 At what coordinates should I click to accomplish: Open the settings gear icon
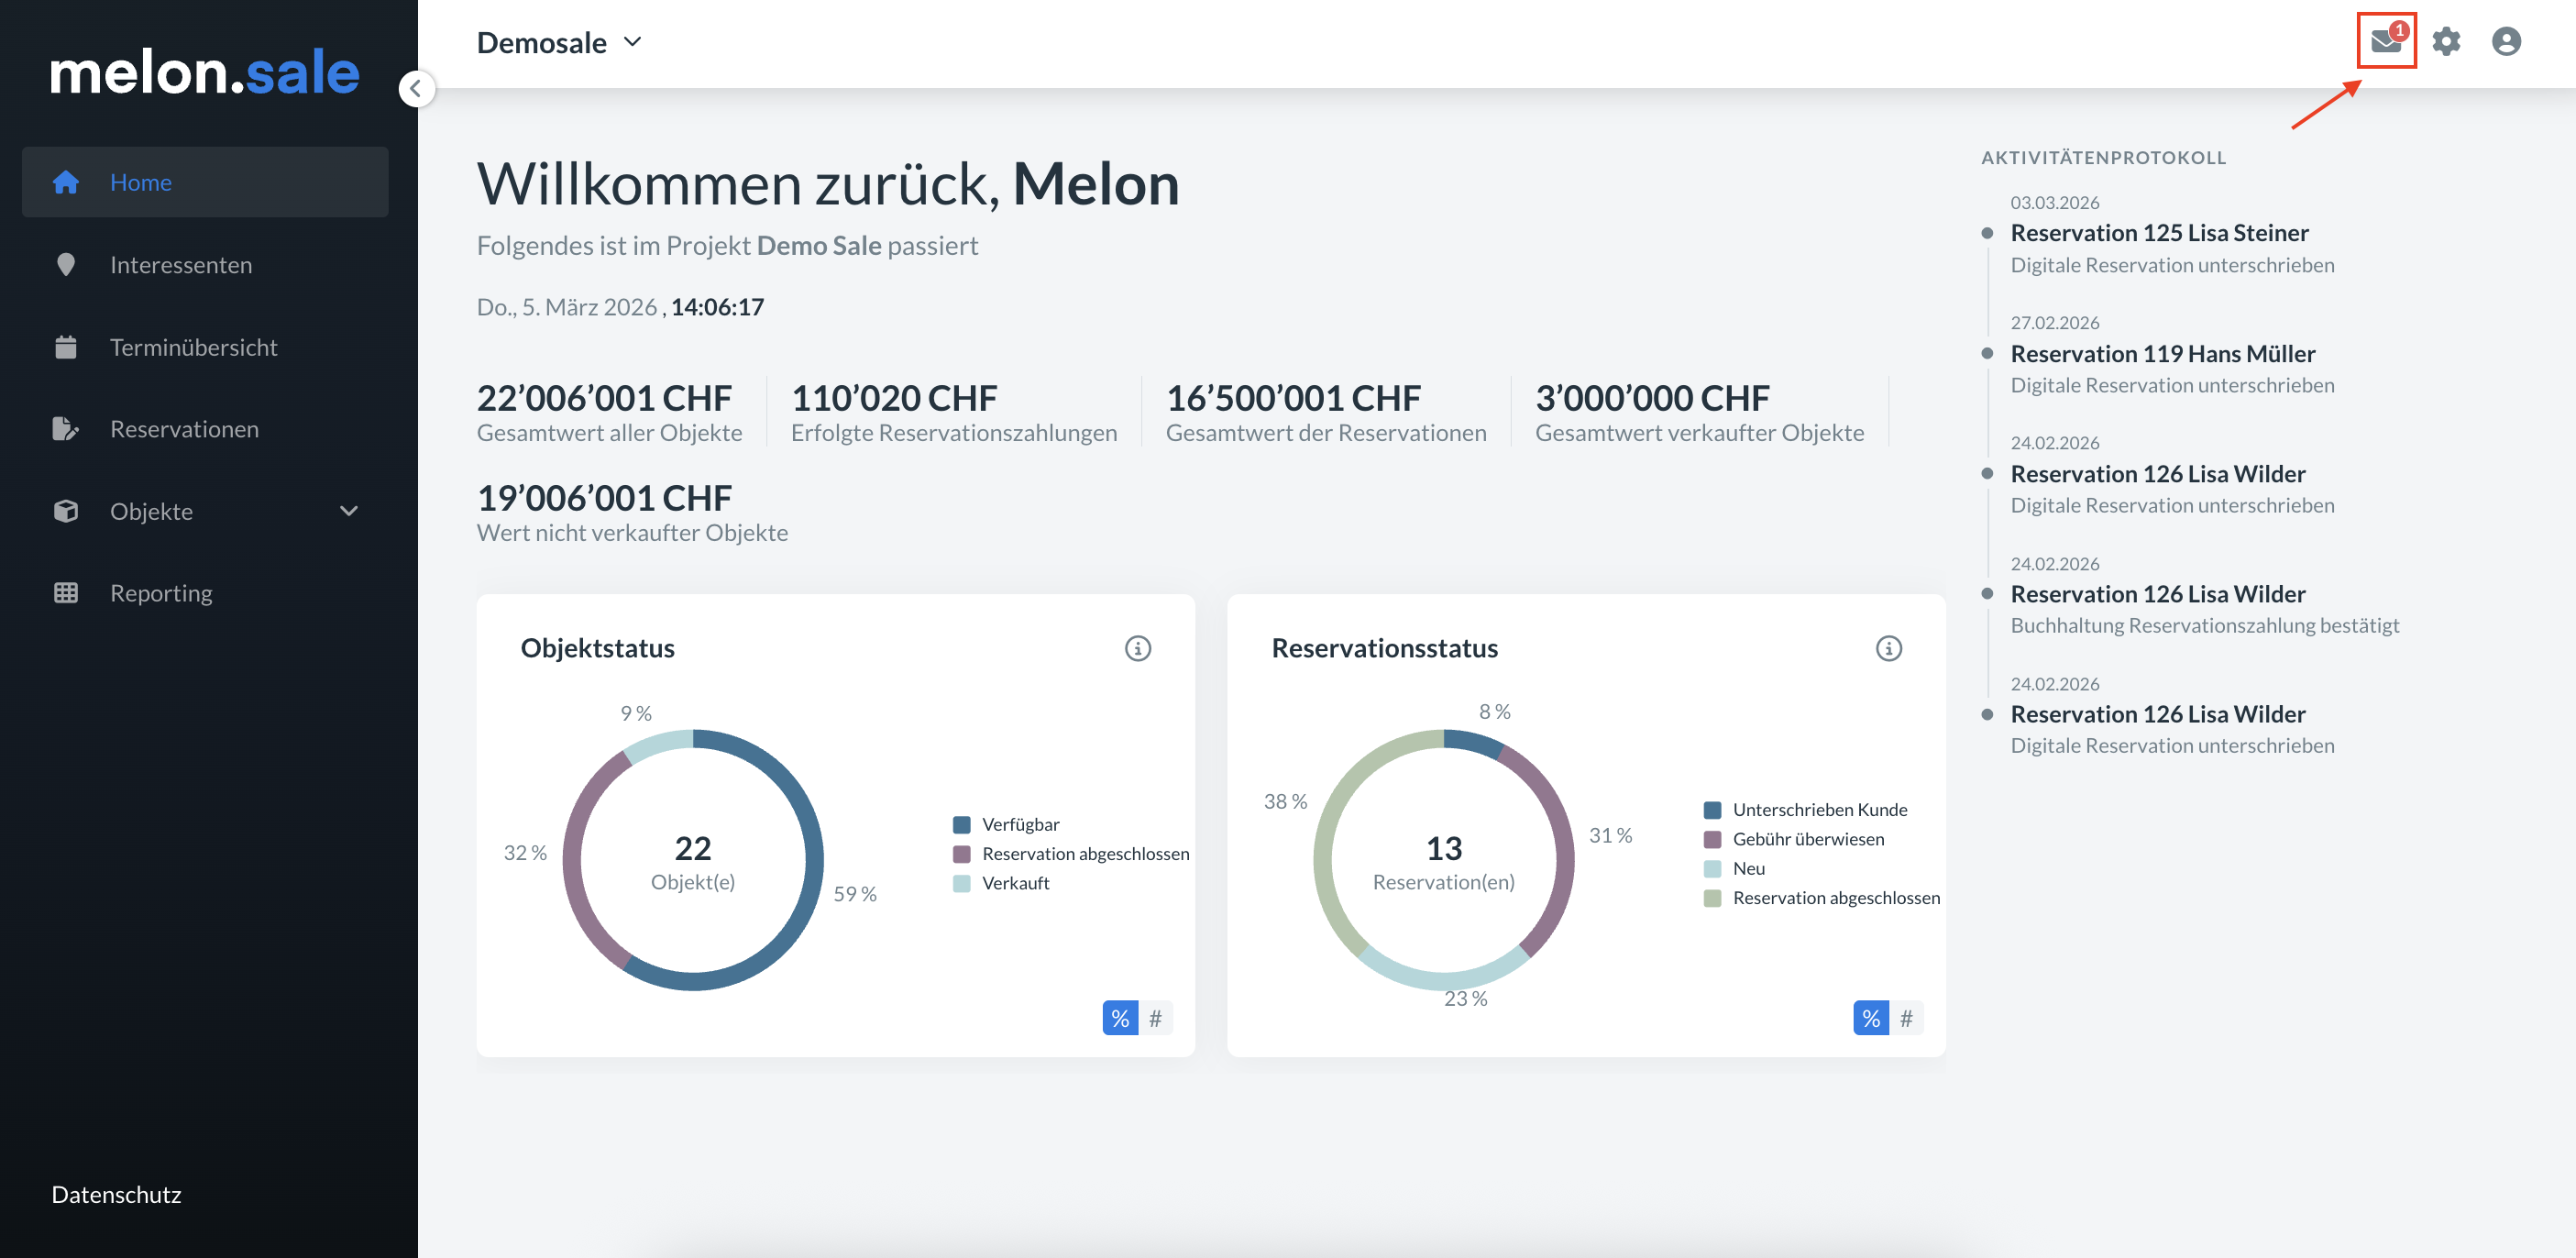point(2446,41)
